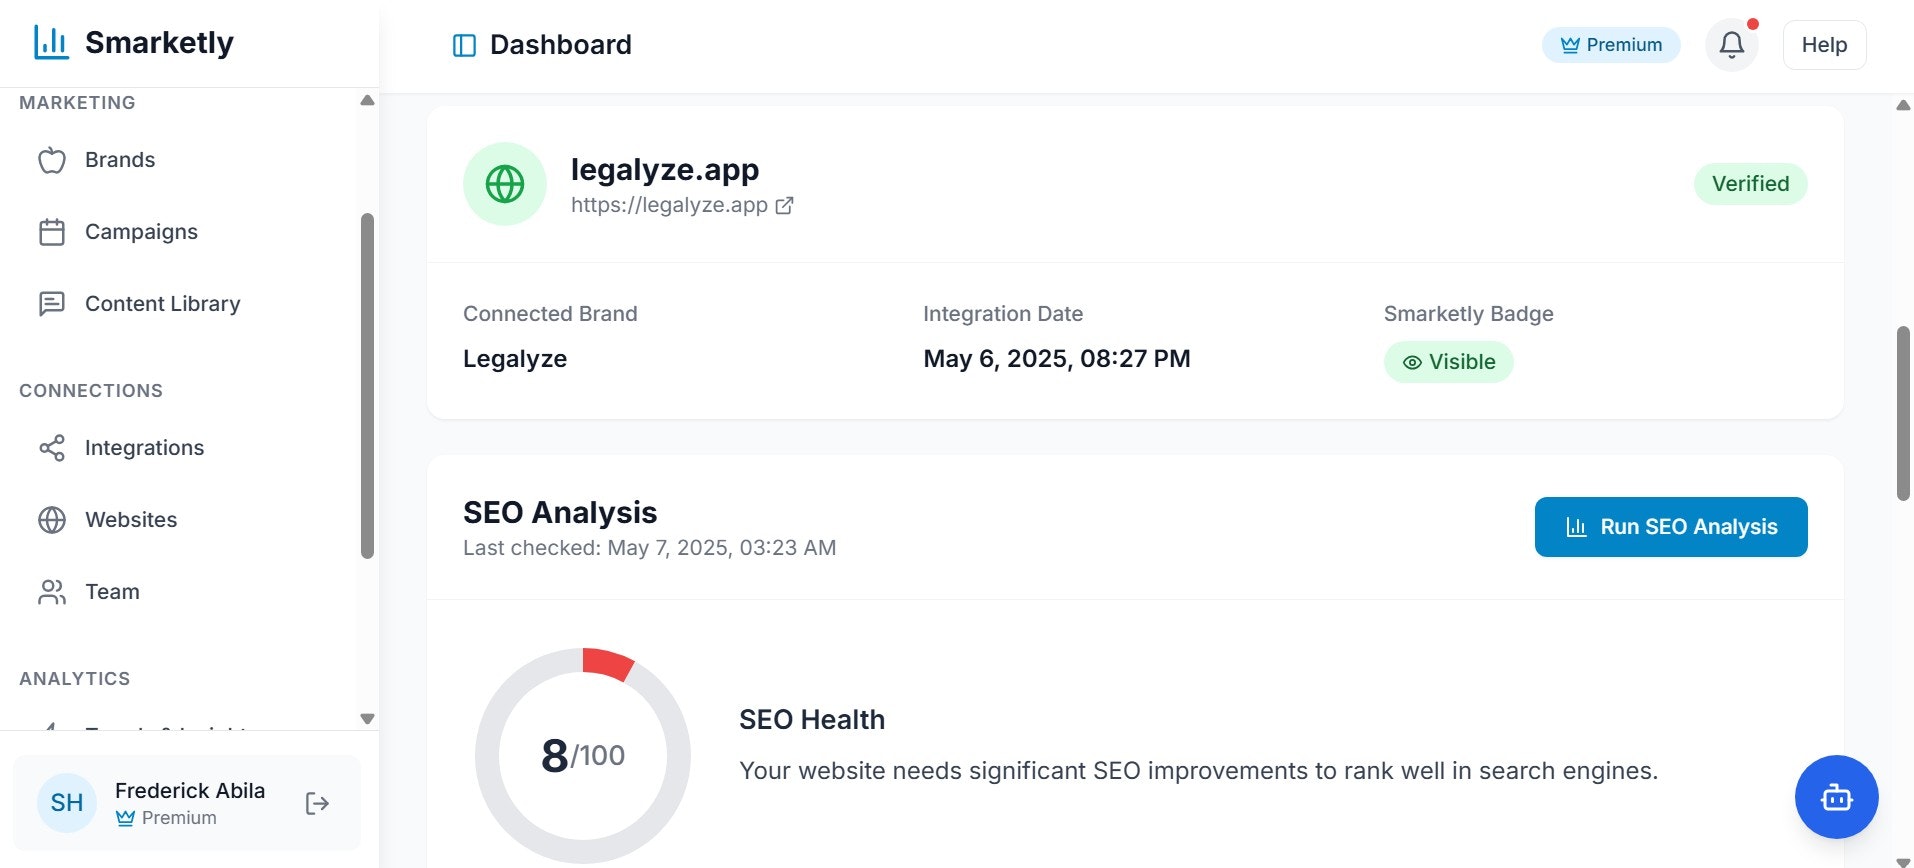Click the Last checked timestamp text
Image resolution: width=1914 pixels, height=868 pixels.
[650, 548]
